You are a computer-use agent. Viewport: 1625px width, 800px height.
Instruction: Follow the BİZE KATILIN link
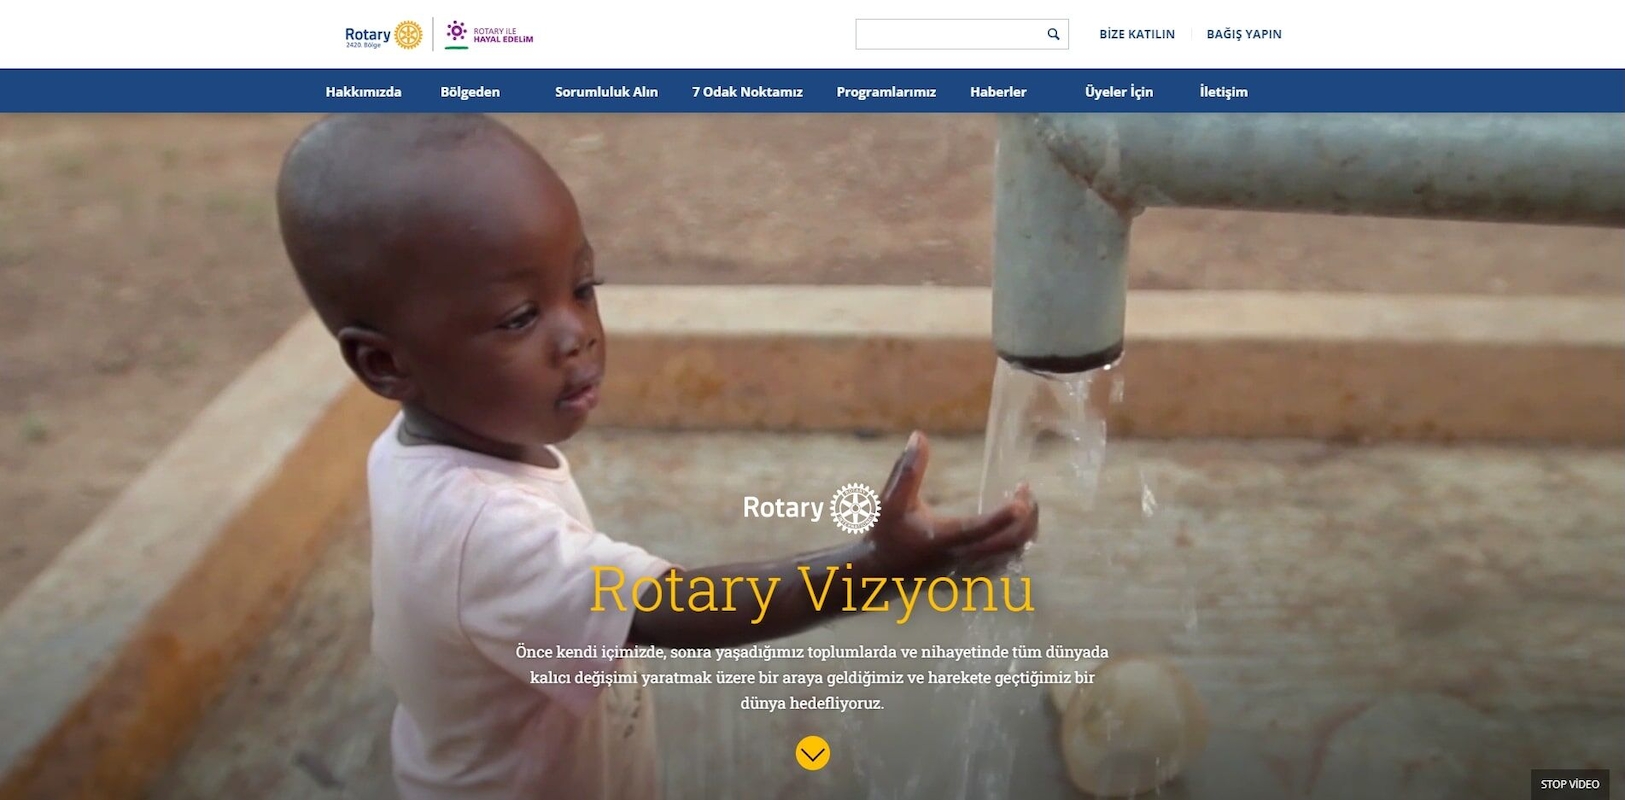pyautogui.click(x=1137, y=34)
